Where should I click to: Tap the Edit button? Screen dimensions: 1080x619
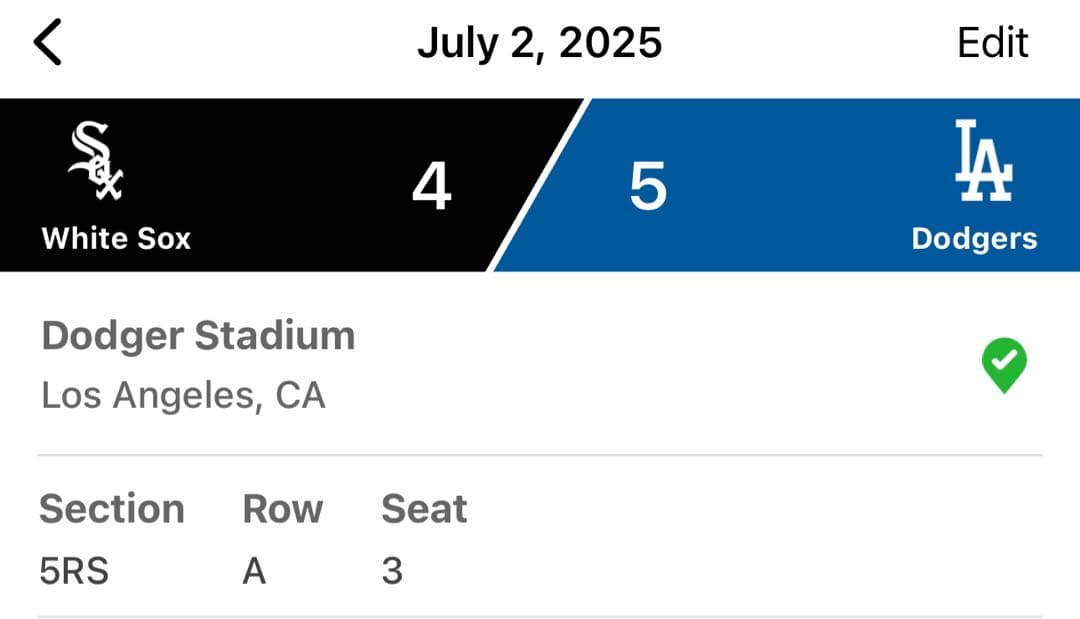pyautogui.click(x=992, y=43)
